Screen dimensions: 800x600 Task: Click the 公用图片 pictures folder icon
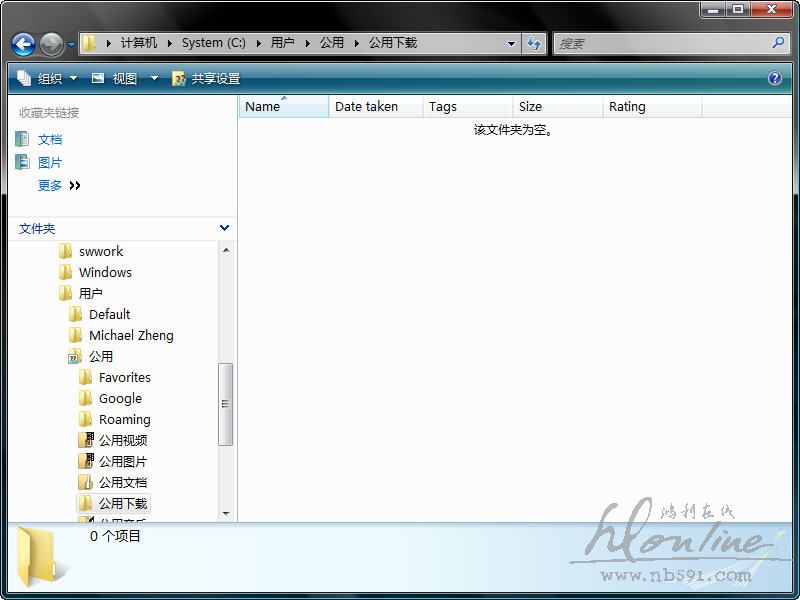point(86,461)
